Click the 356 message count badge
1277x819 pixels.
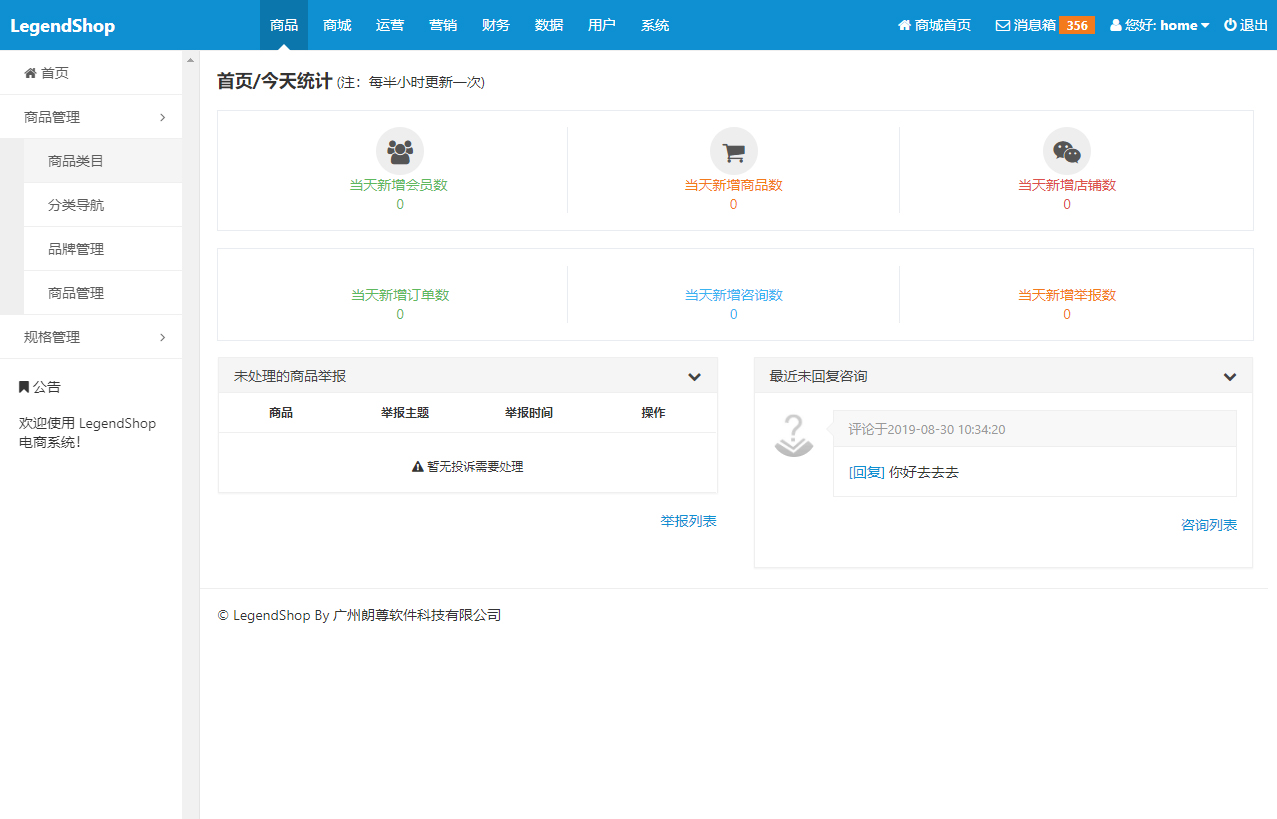pyautogui.click(x=1077, y=25)
